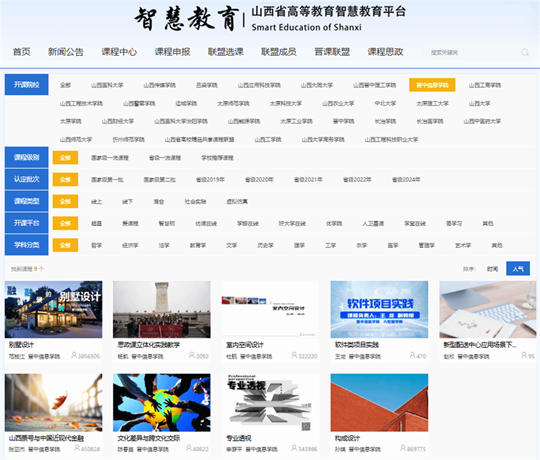Click the 智慧教育 site logo
Viewport: 540px width, 460px height.
tap(186, 19)
